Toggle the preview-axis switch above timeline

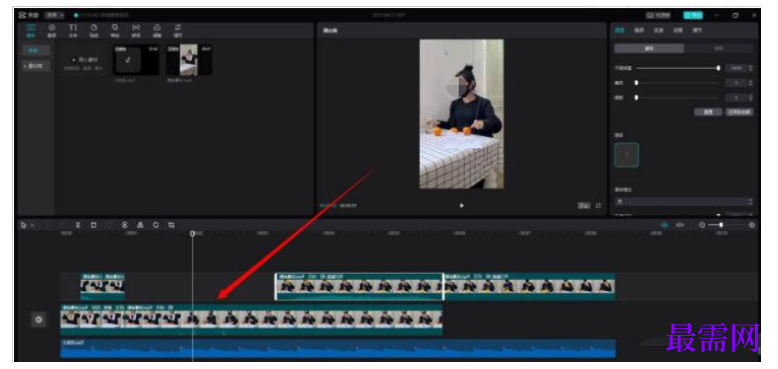click(680, 225)
